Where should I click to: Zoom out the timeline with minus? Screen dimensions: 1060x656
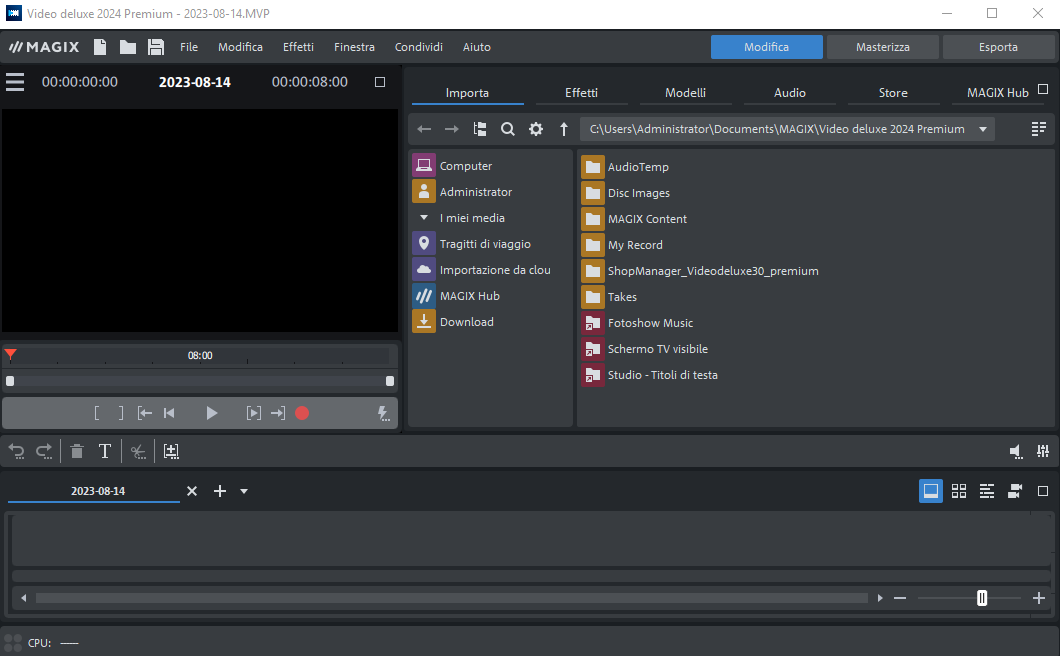click(900, 598)
